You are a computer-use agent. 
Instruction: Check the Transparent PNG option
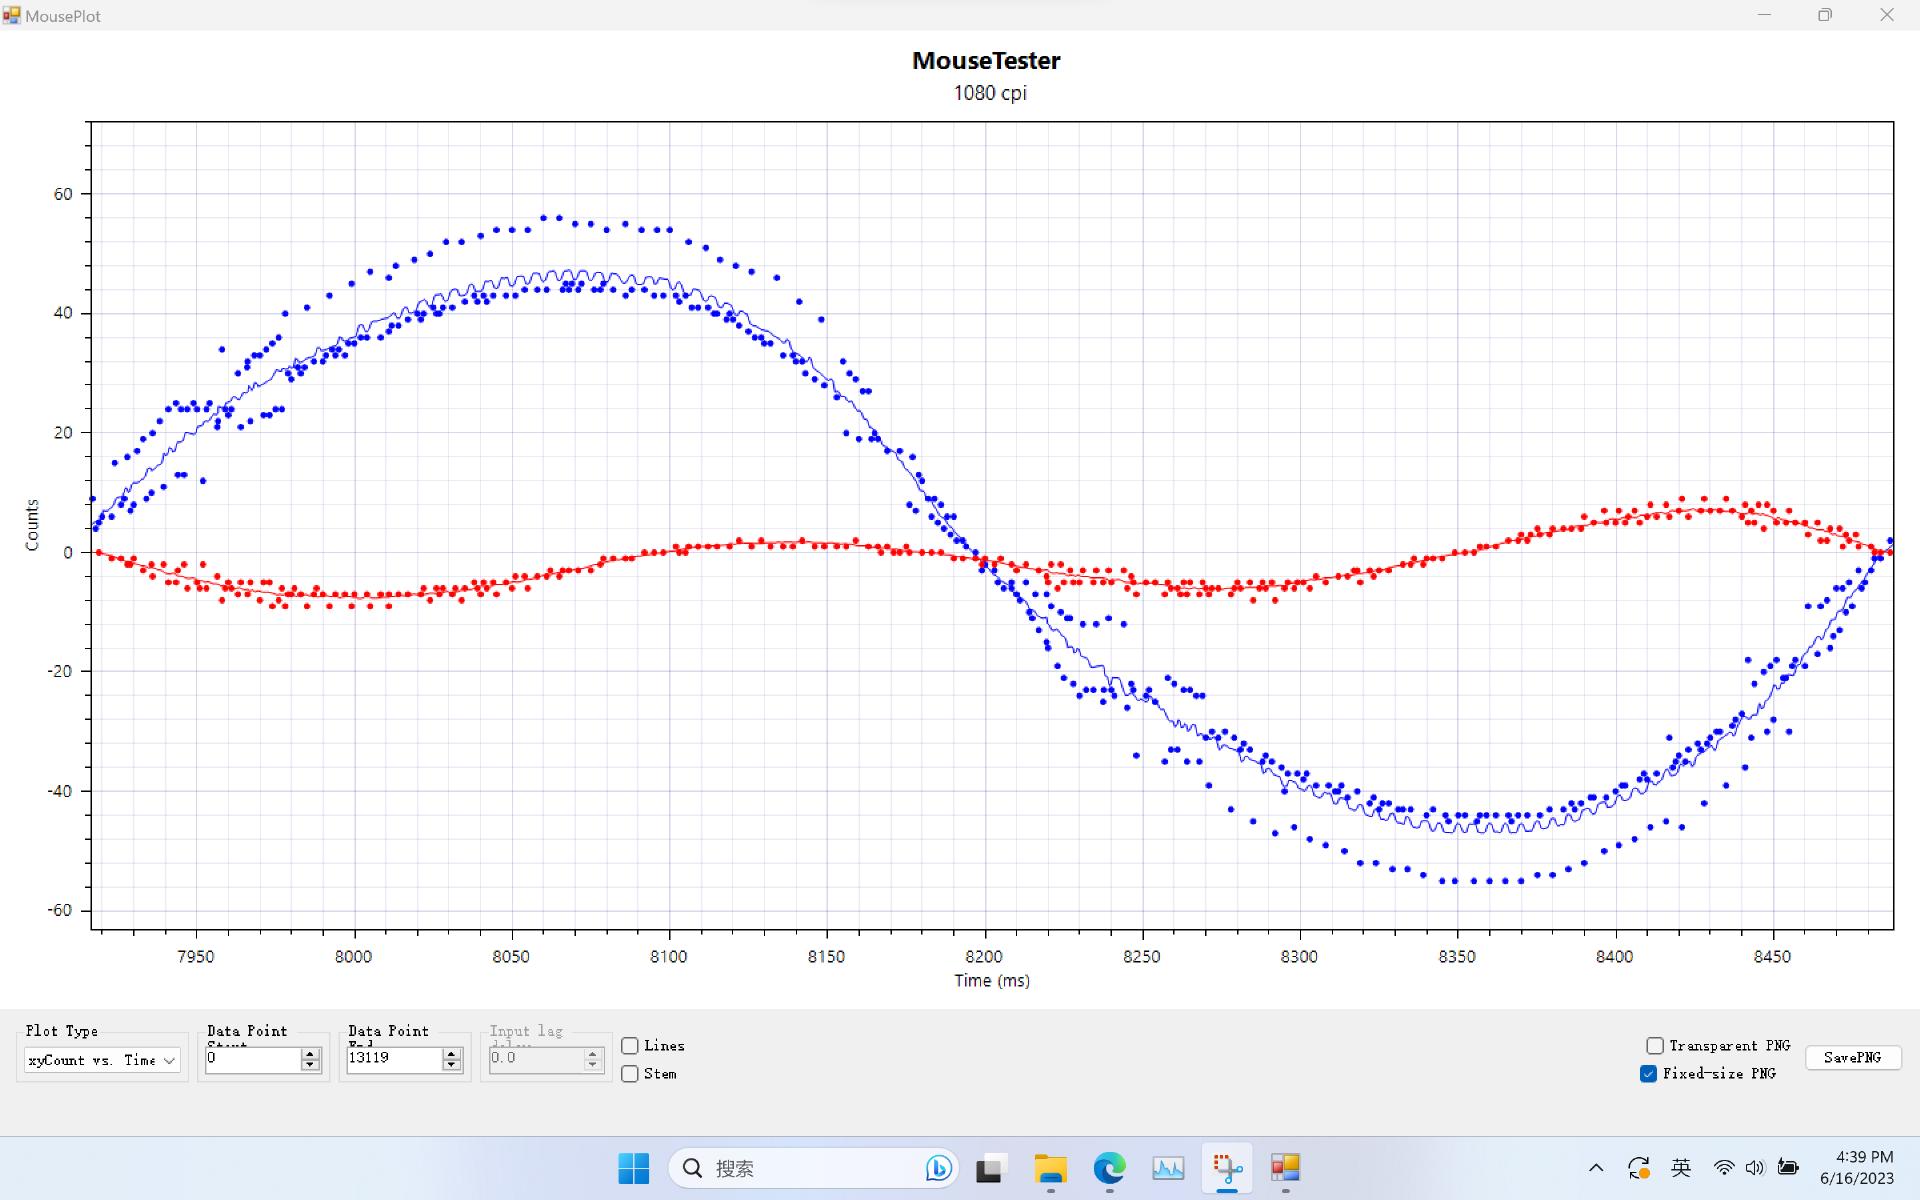[1655, 1046]
